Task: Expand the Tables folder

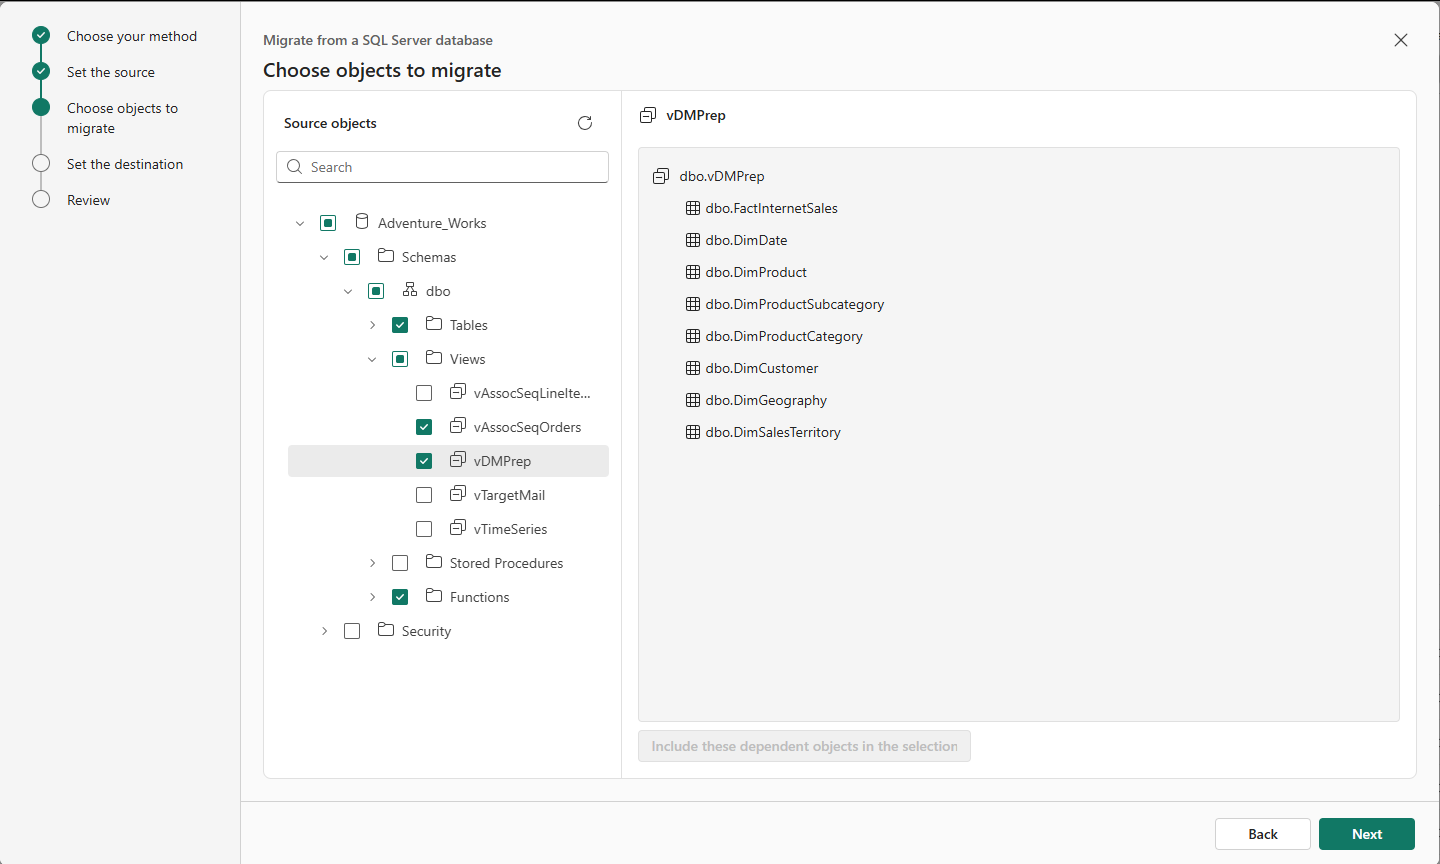Action: tap(372, 325)
